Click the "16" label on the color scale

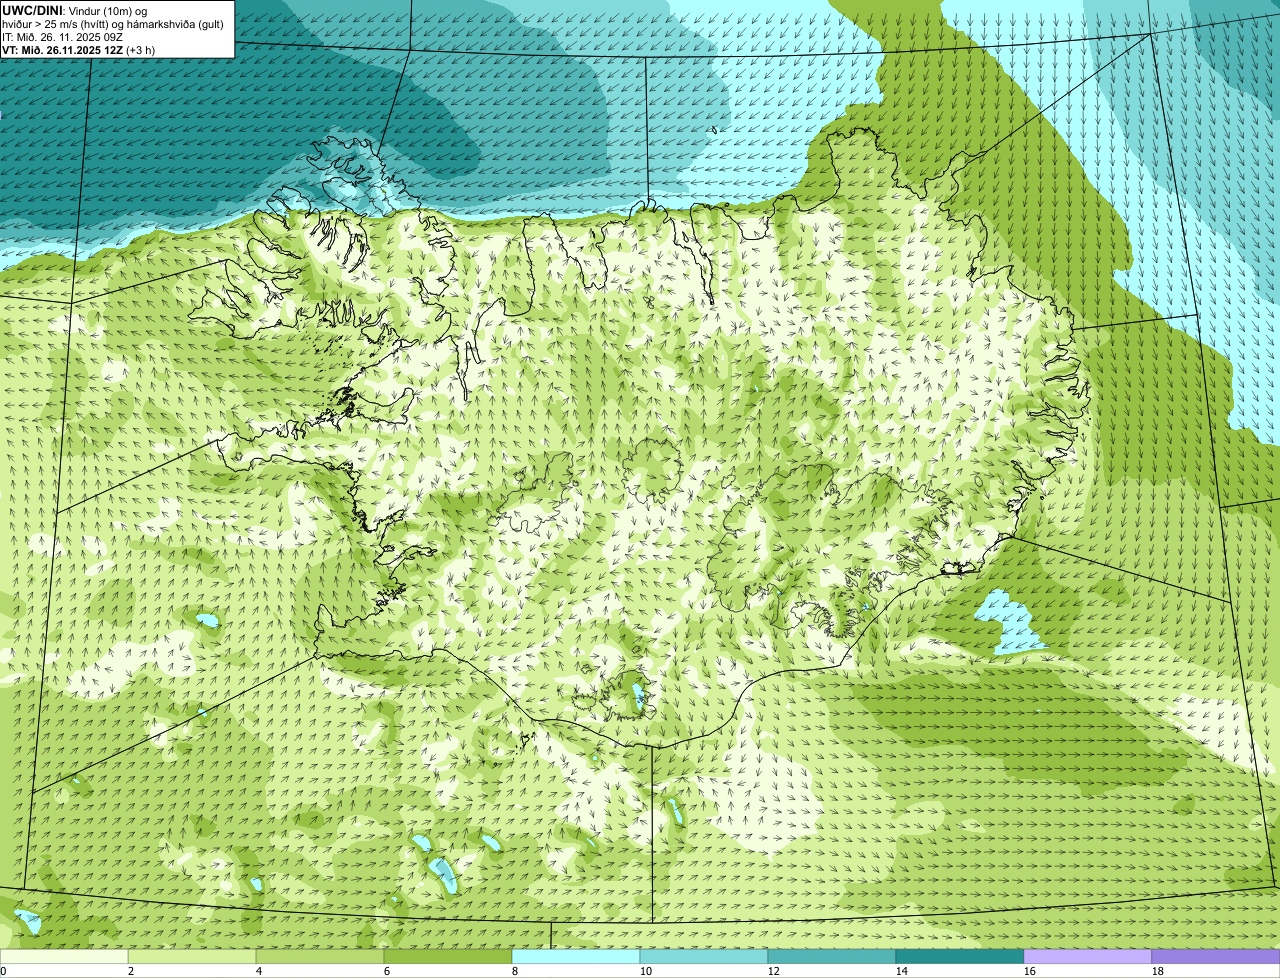click(x=1029, y=971)
